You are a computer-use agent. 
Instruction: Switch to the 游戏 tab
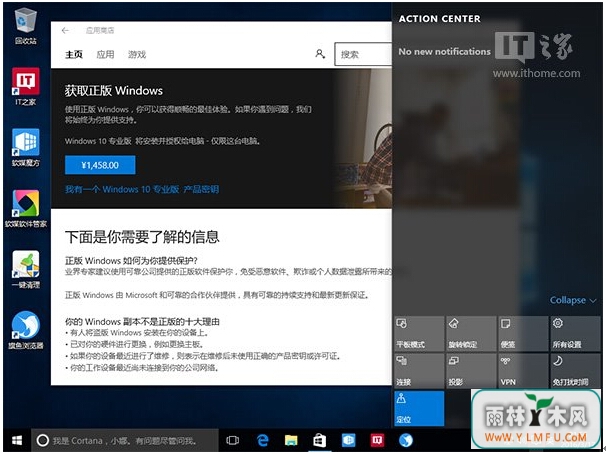(x=137, y=54)
